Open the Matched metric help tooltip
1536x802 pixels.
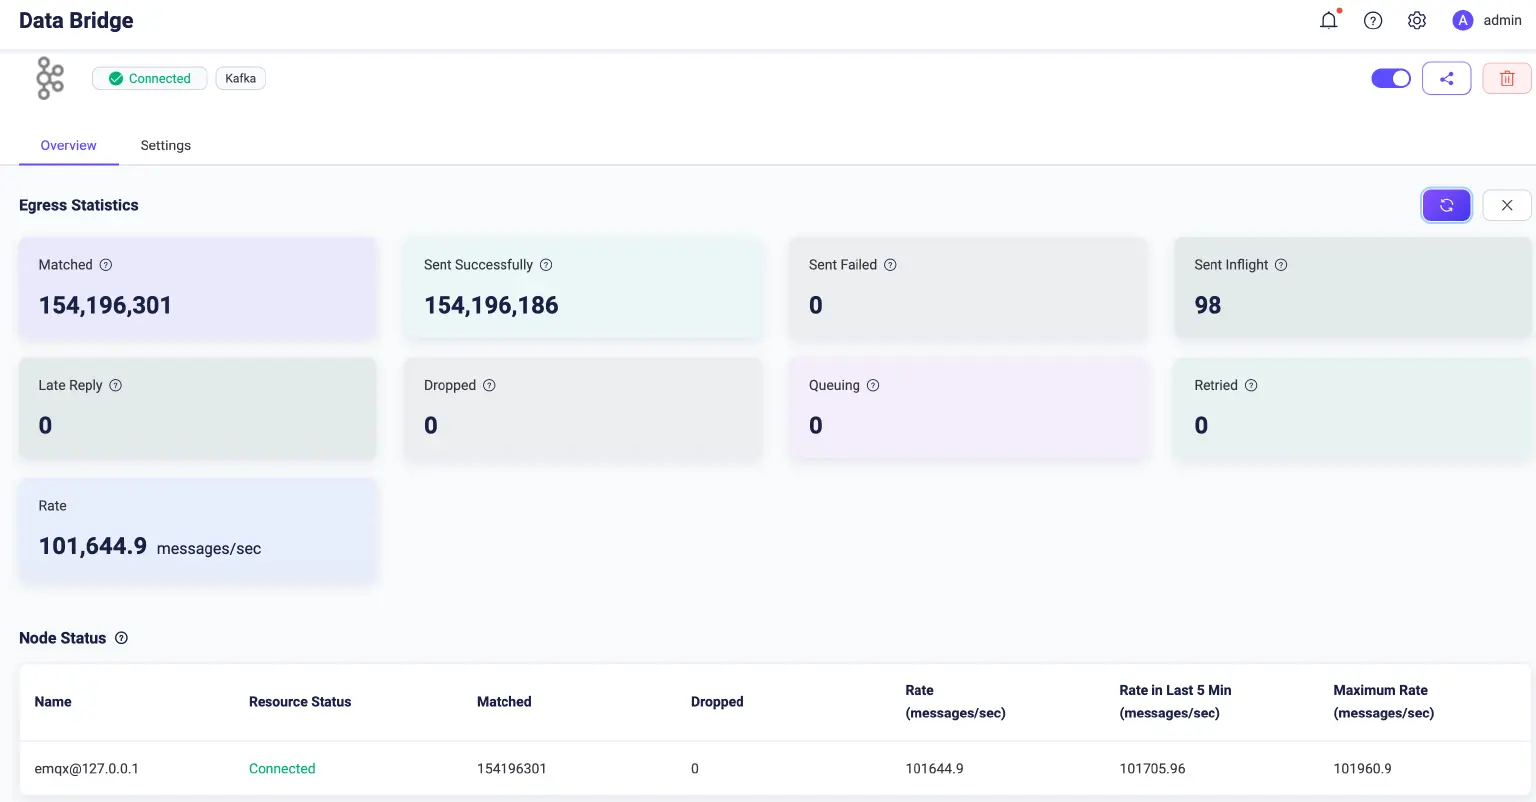(x=105, y=264)
